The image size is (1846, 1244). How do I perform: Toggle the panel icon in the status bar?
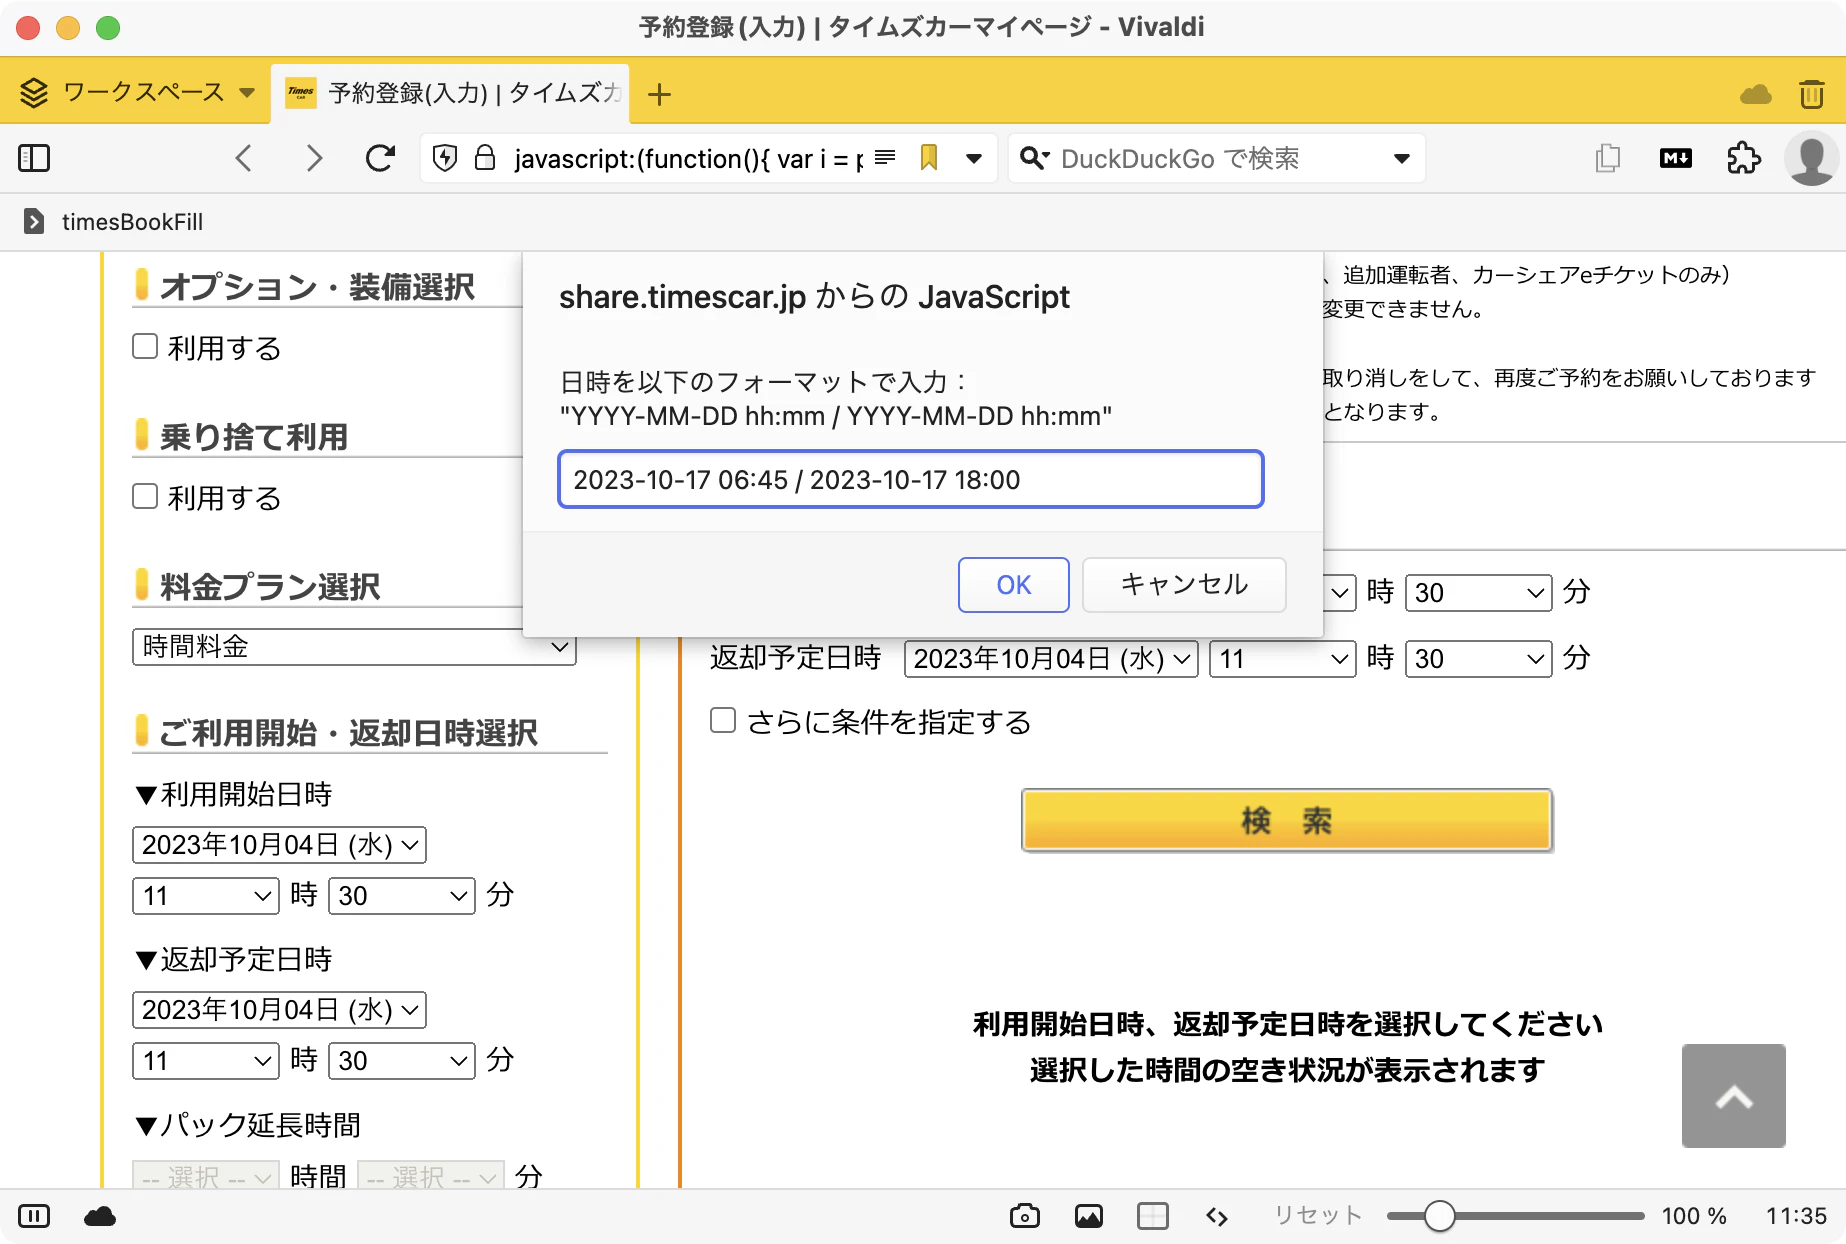(x=34, y=1216)
